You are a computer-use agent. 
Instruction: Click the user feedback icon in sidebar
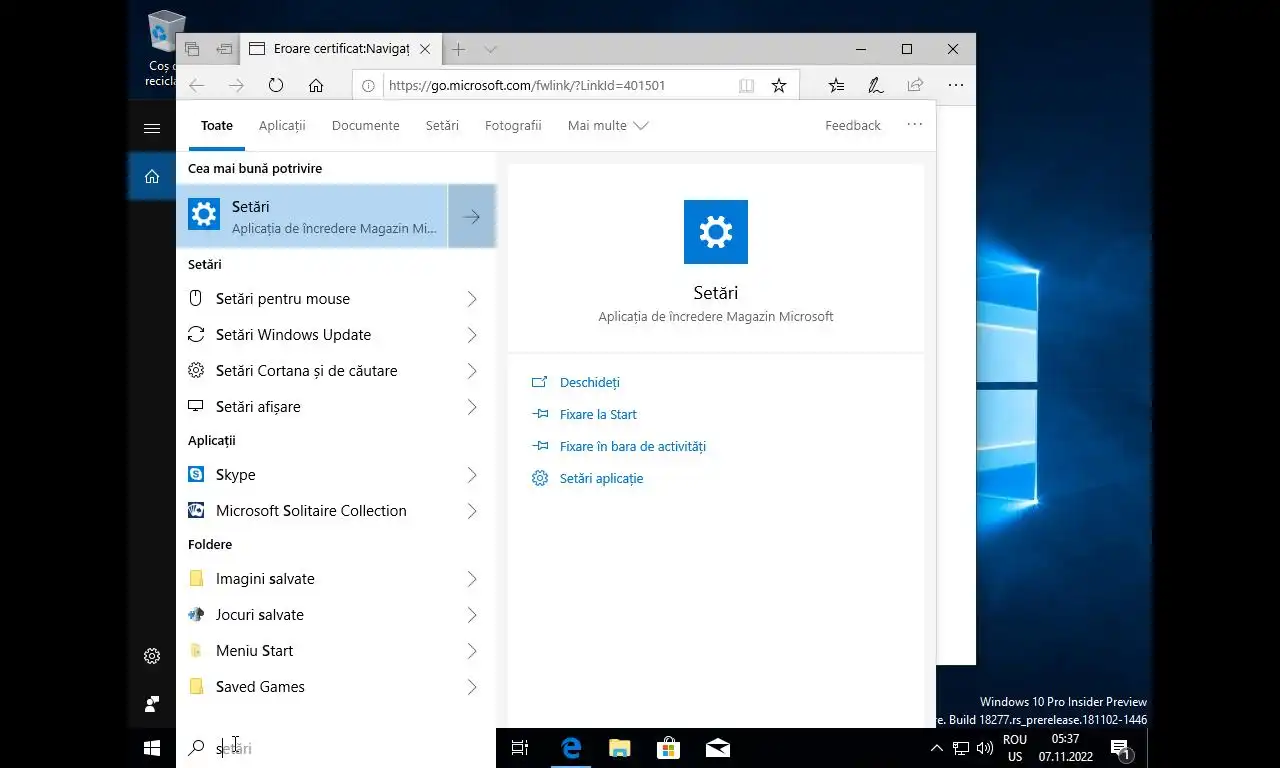152,704
